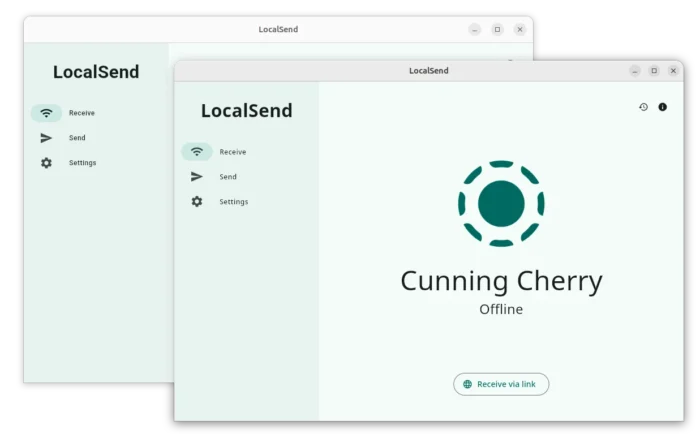Click the info icon in front window
The image size is (700, 434).
[x=662, y=107]
